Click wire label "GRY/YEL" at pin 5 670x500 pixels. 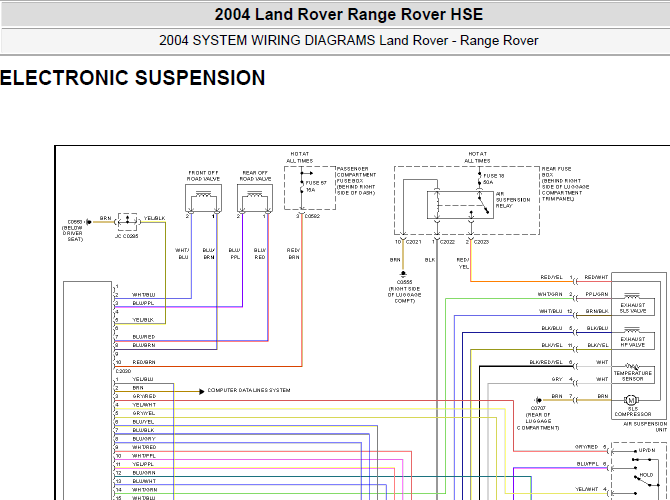click(x=144, y=413)
